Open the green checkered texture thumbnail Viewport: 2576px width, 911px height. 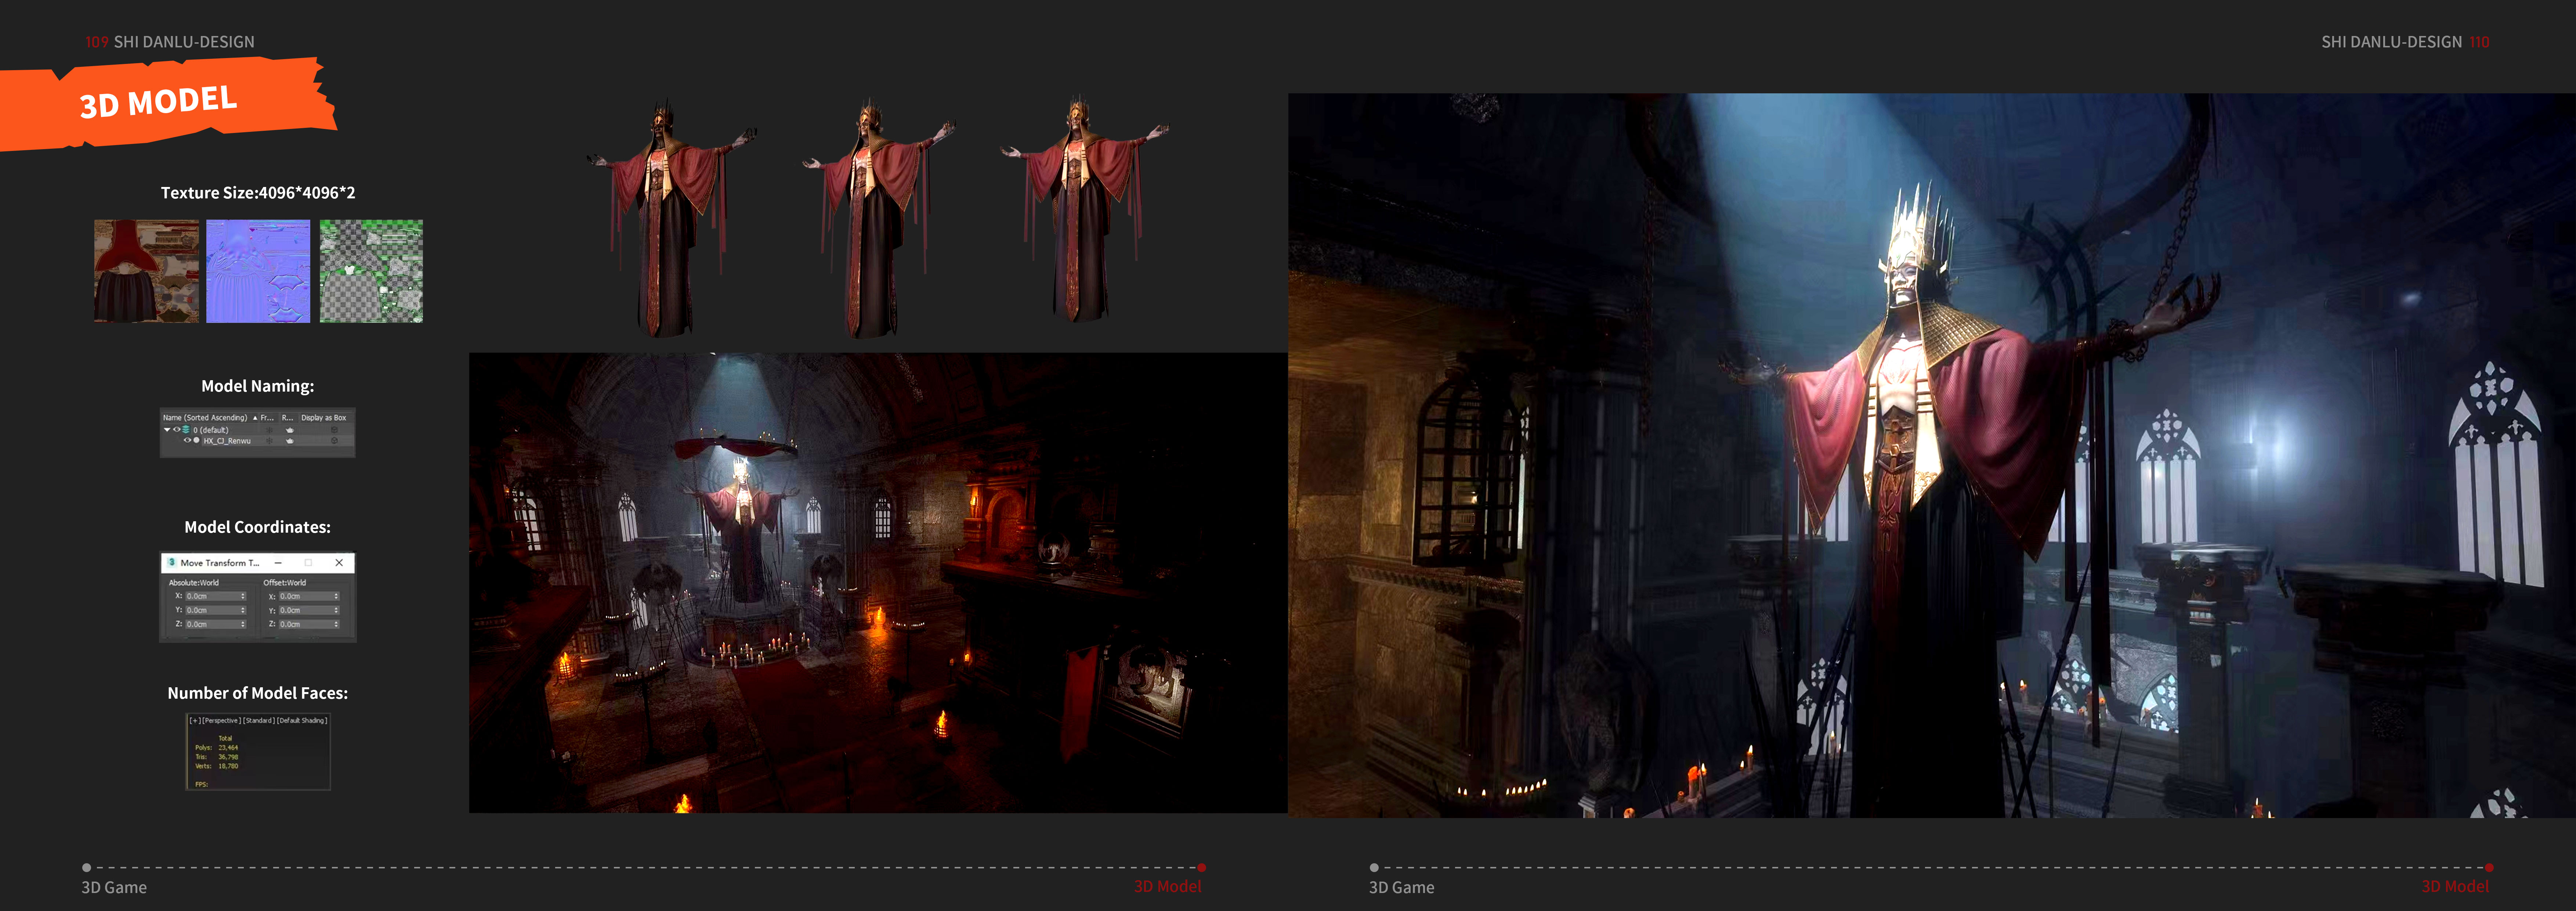tap(371, 271)
